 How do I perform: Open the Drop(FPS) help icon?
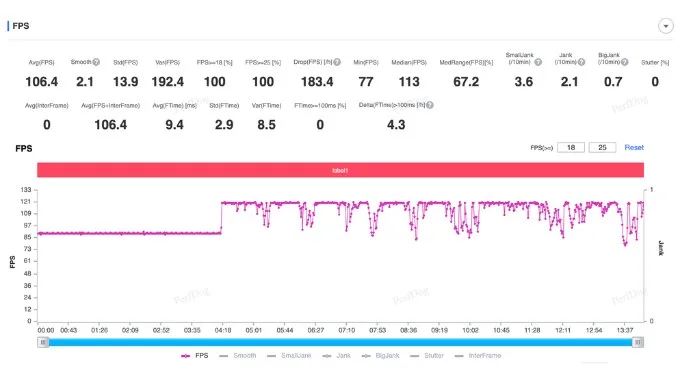coord(337,62)
